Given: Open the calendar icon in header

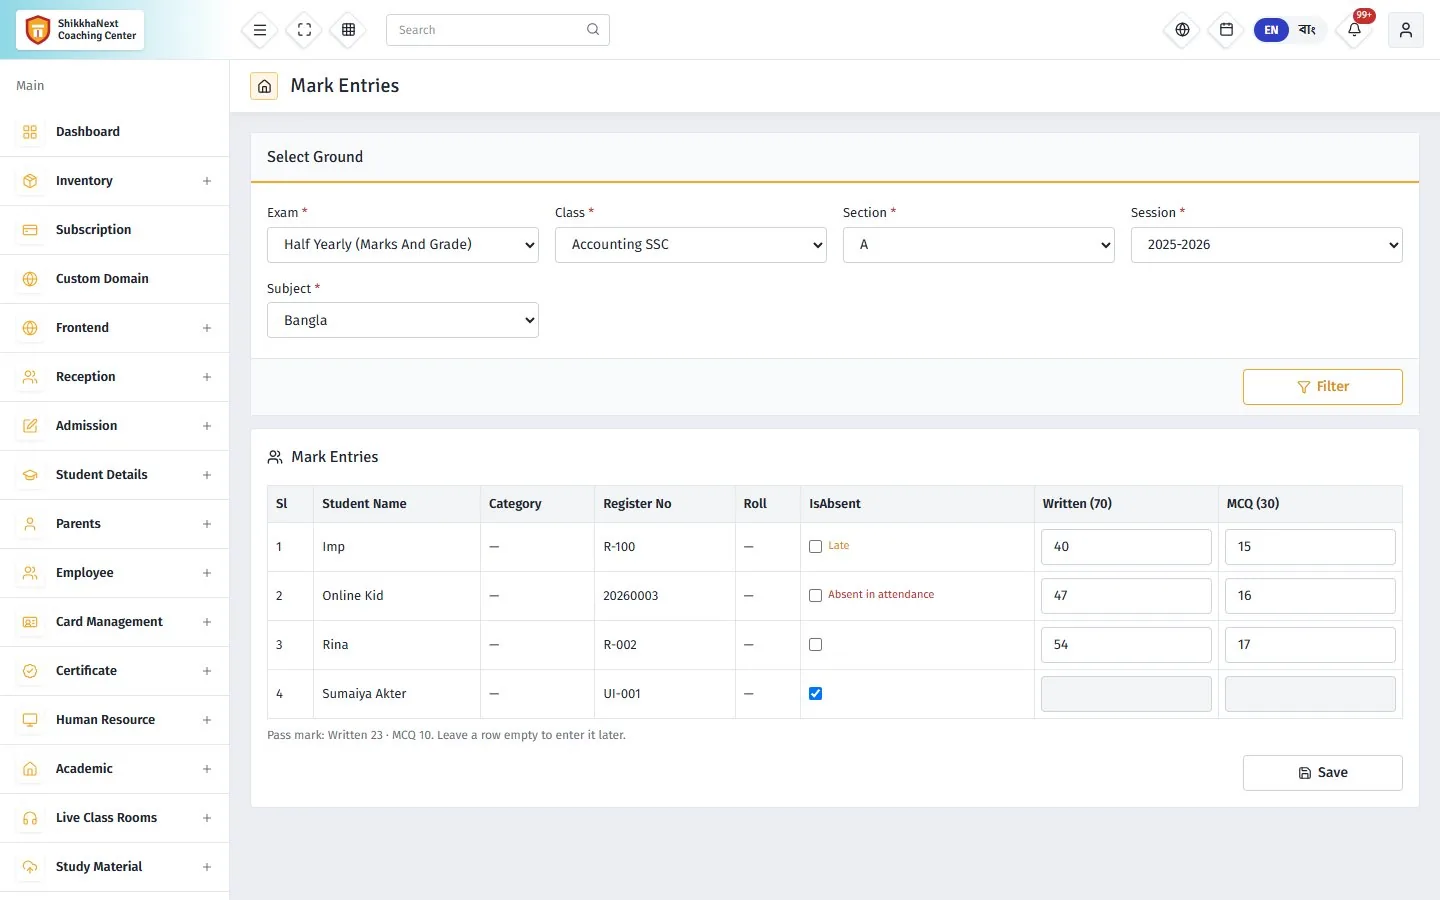Looking at the screenshot, I should [x=1226, y=30].
